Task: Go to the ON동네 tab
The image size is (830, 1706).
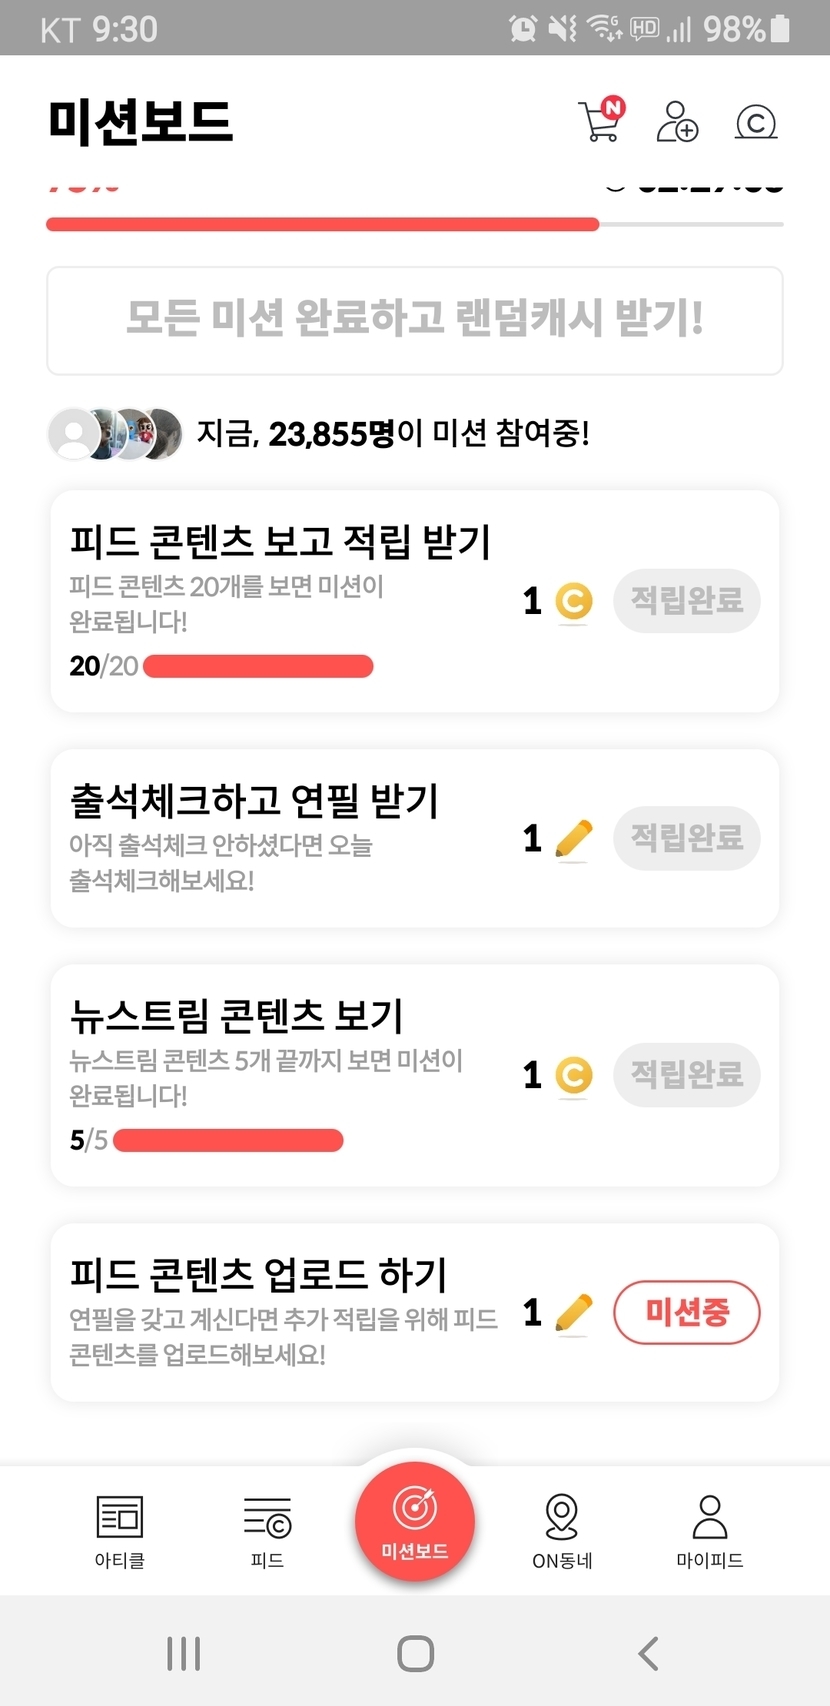Action: (562, 1530)
